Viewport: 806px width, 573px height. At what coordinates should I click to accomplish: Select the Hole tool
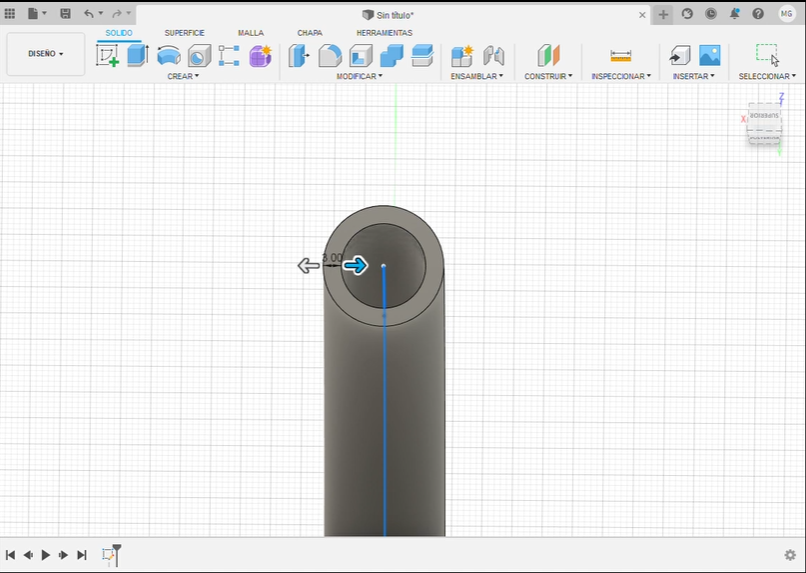click(x=199, y=56)
